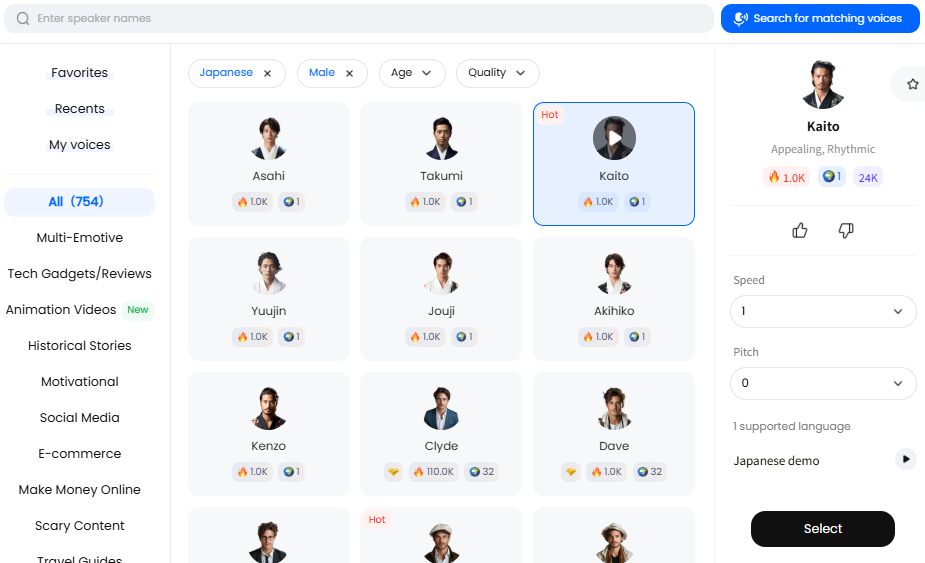The width and height of the screenshot is (925, 563).
Task: Click Dave's premium diamond badge
Action: coord(570,472)
